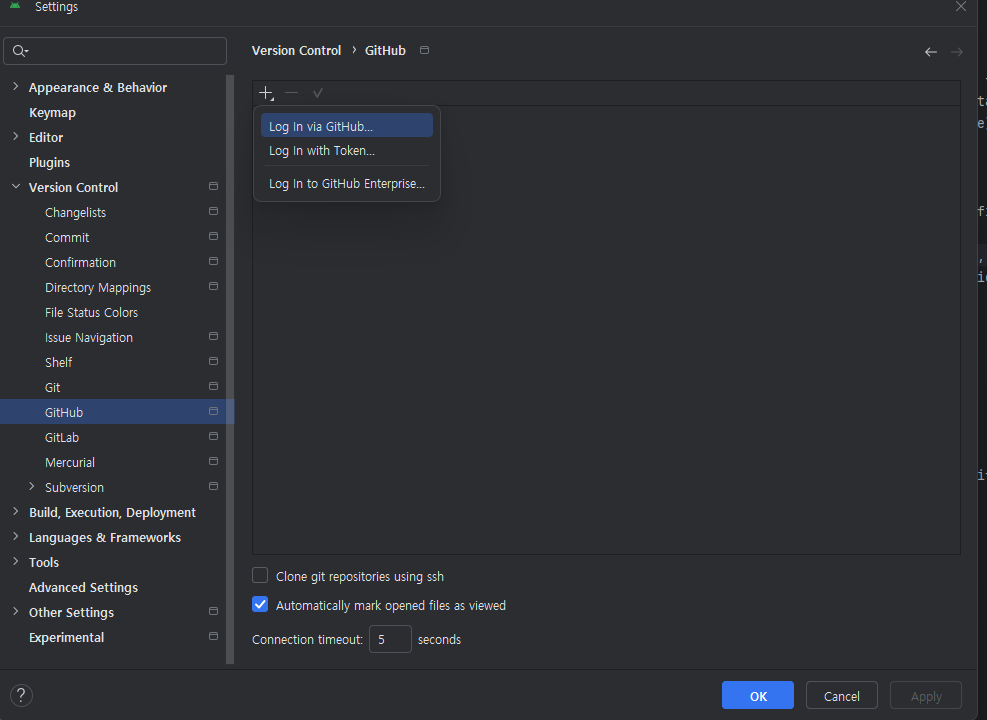Select Changelists under Version Control
The image size is (987, 720).
click(x=76, y=213)
